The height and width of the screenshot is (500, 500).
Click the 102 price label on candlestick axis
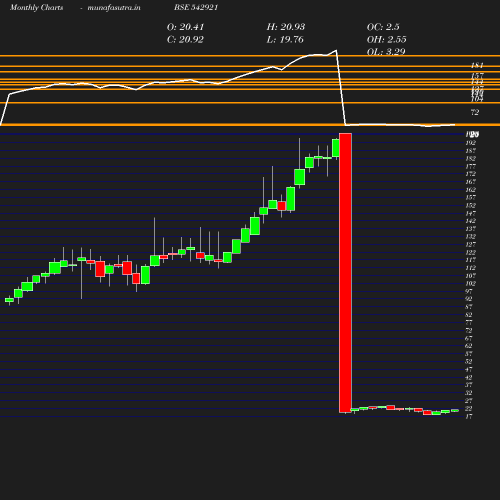(x=471, y=284)
